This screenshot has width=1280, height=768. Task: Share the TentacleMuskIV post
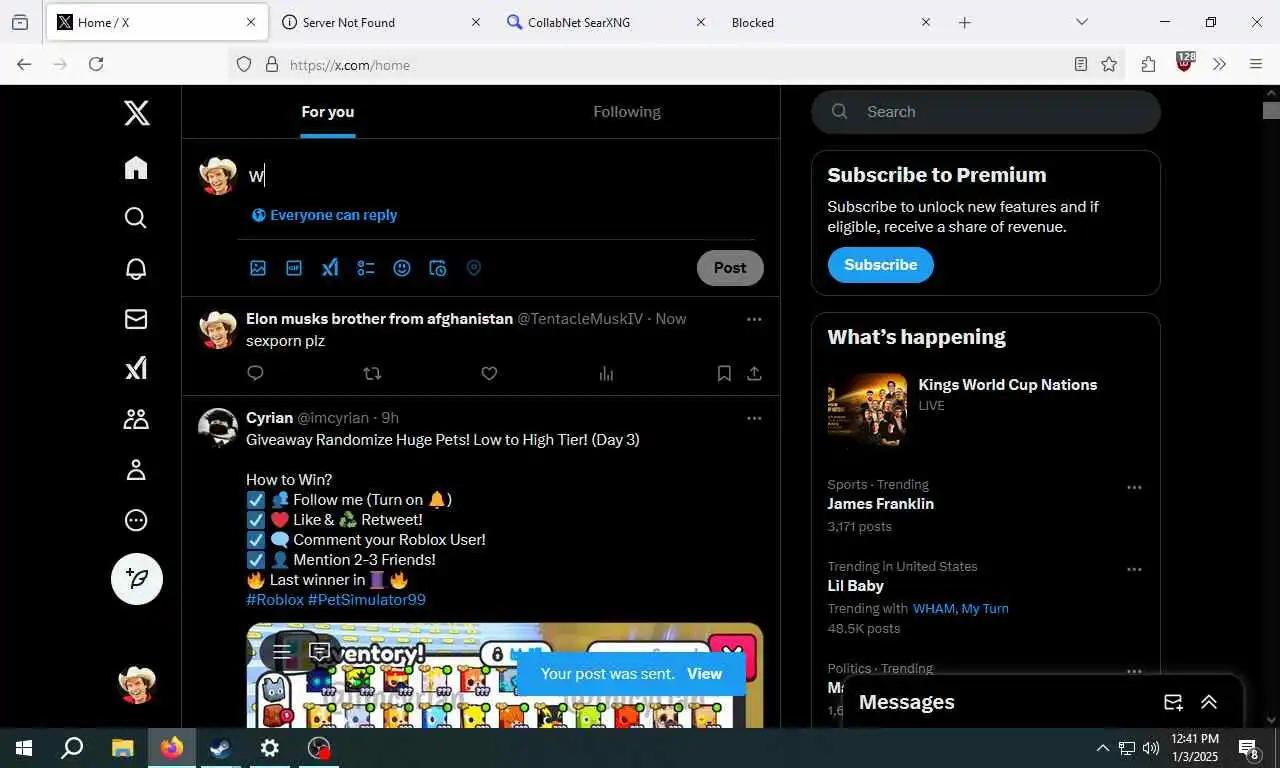click(x=754, y=373)
